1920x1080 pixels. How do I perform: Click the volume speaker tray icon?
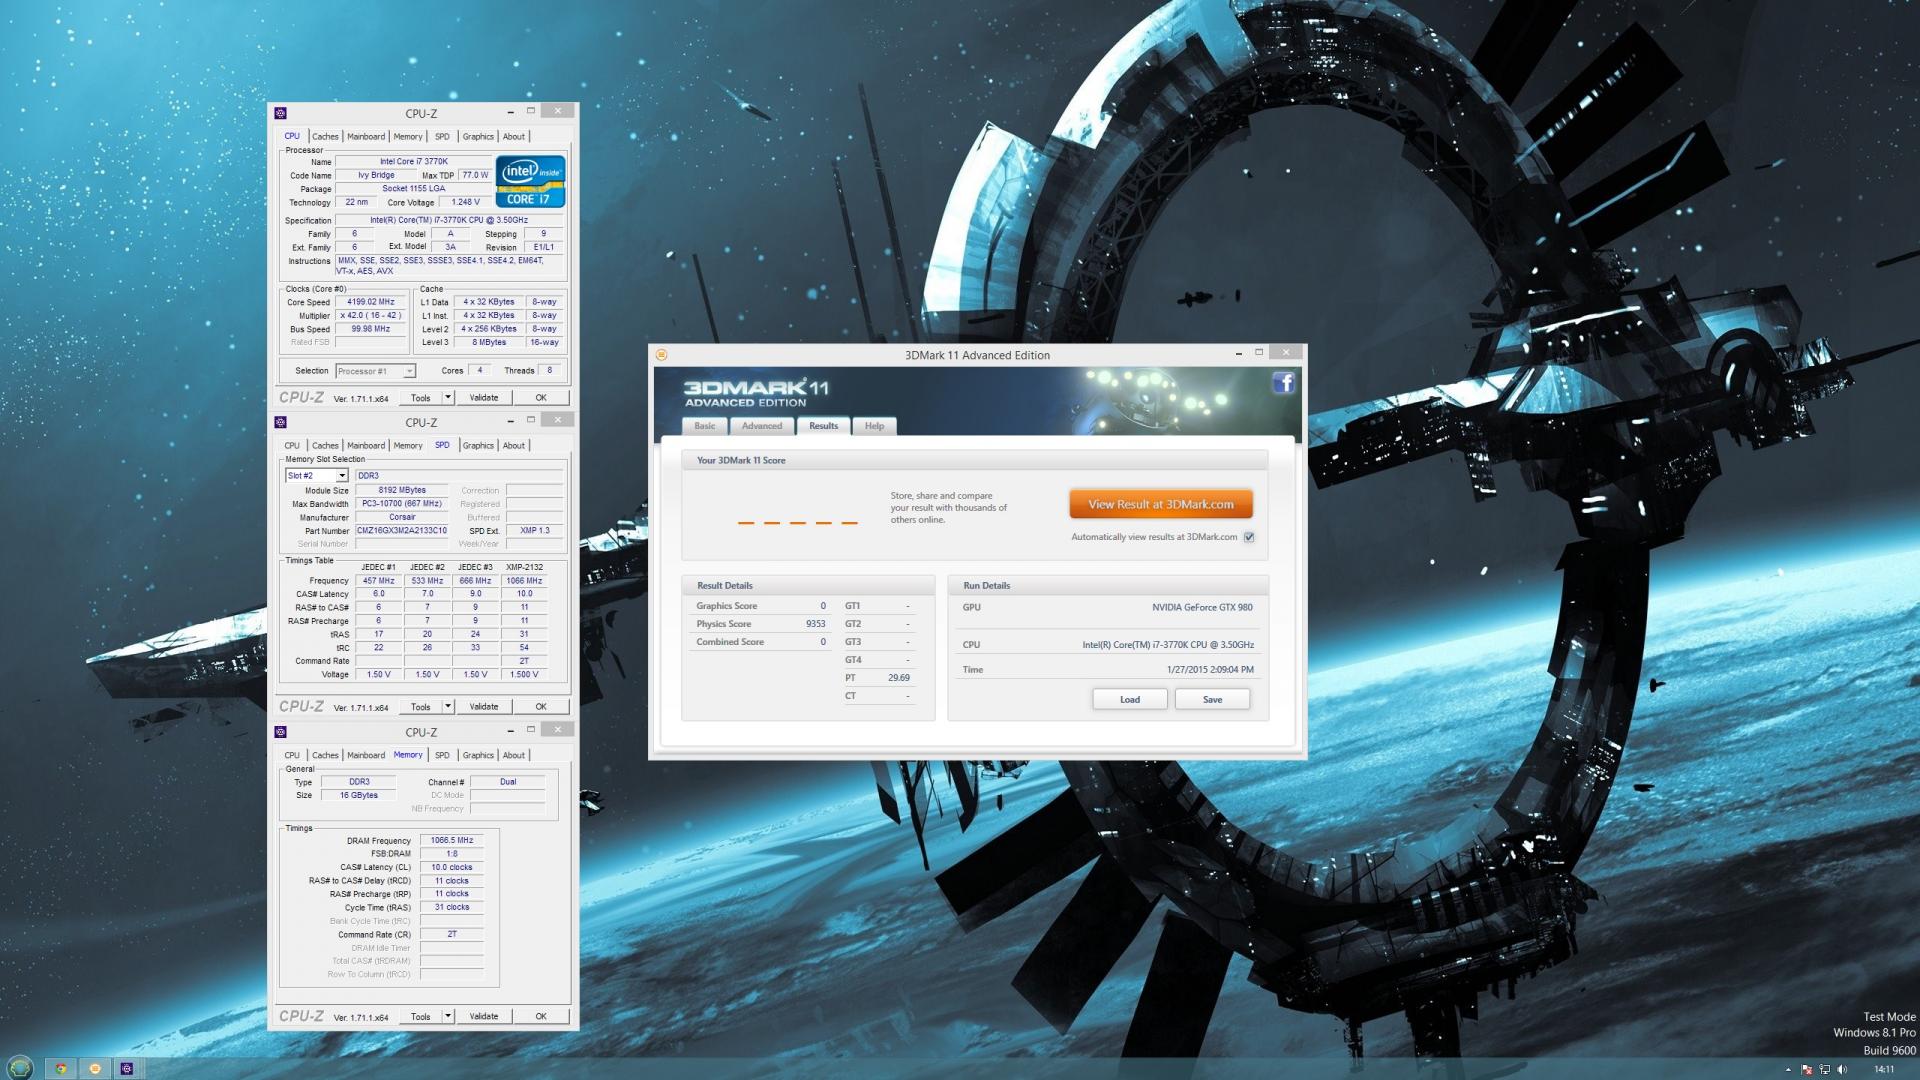pos(1841,1069)
